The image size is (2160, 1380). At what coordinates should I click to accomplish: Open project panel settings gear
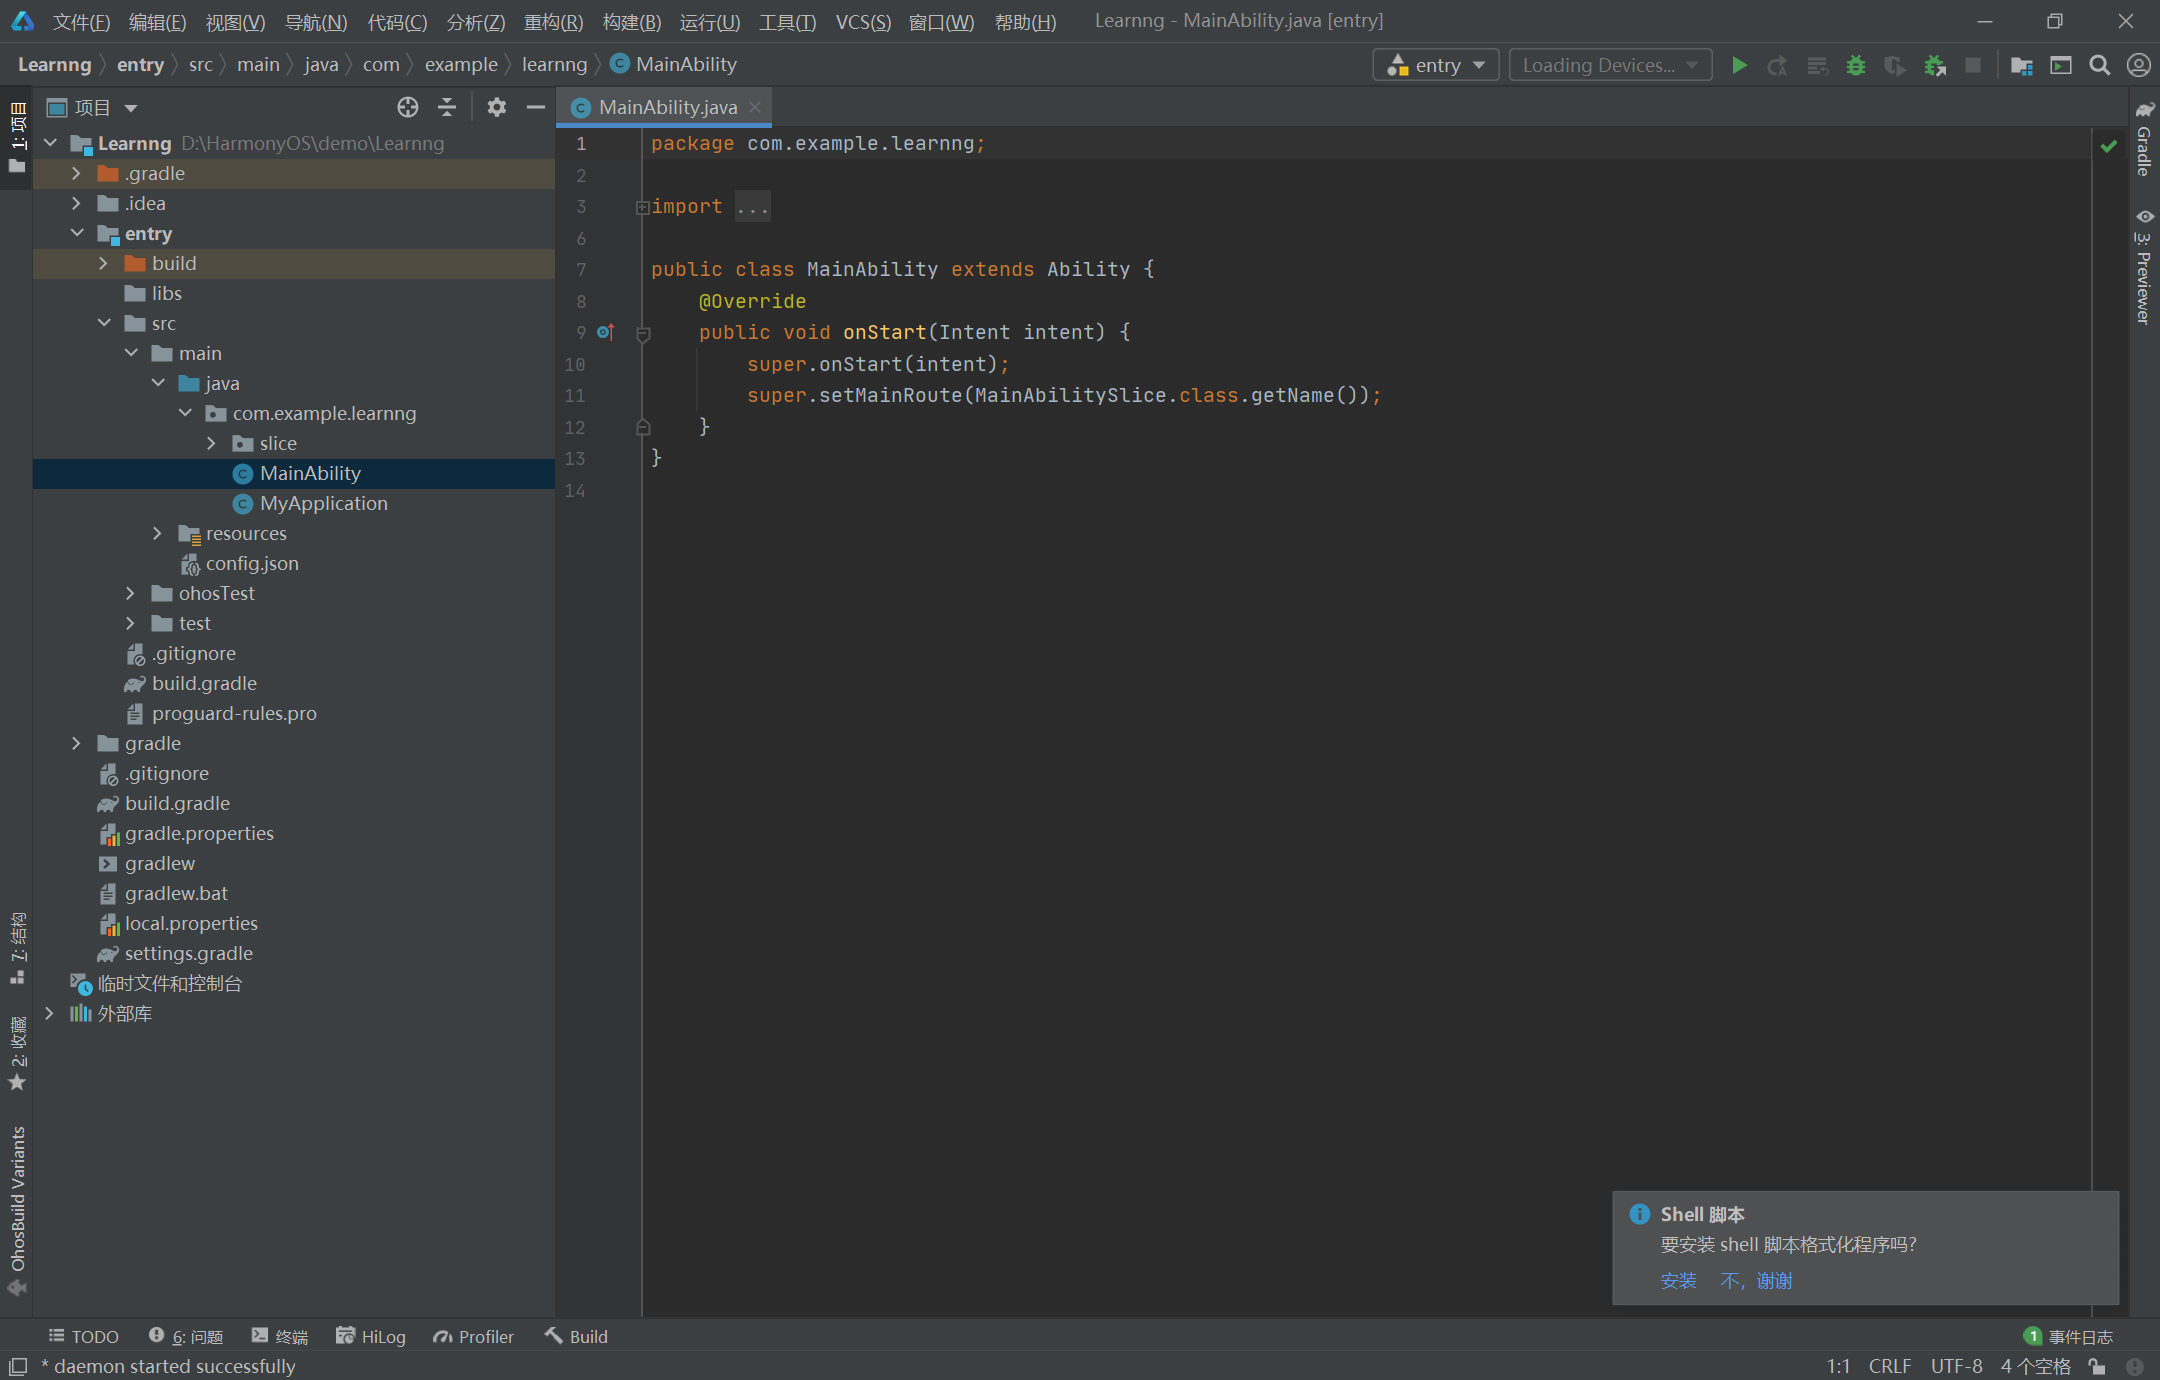[496, 107]
